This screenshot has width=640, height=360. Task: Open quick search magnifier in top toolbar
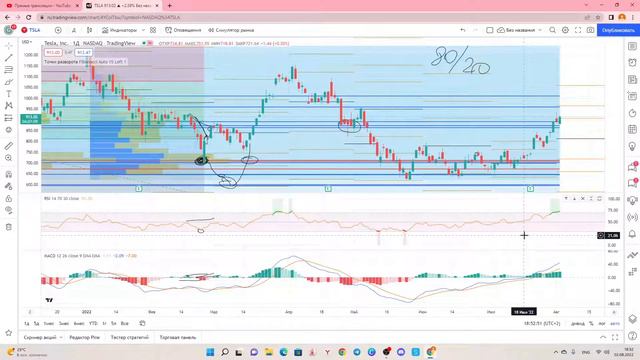552,30
